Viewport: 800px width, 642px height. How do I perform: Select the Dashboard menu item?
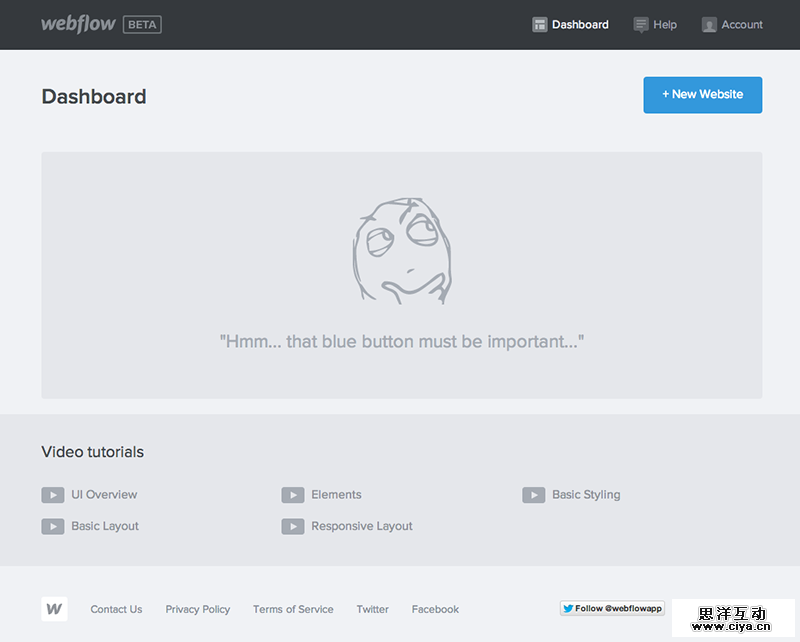pyautogui.click(x=578, y=24)
